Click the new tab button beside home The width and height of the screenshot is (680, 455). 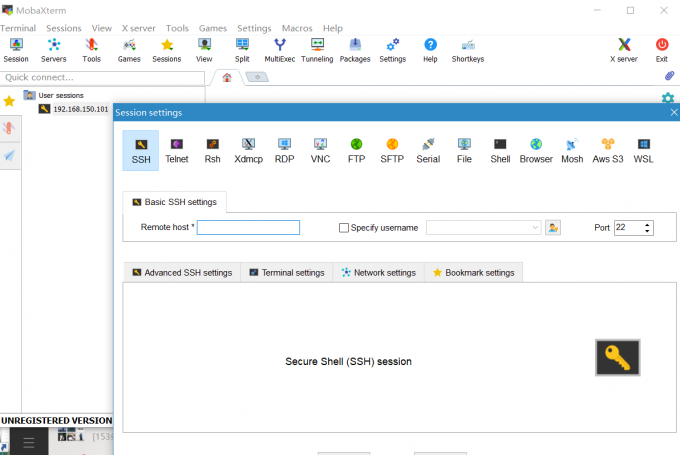(x=257, y=77)
